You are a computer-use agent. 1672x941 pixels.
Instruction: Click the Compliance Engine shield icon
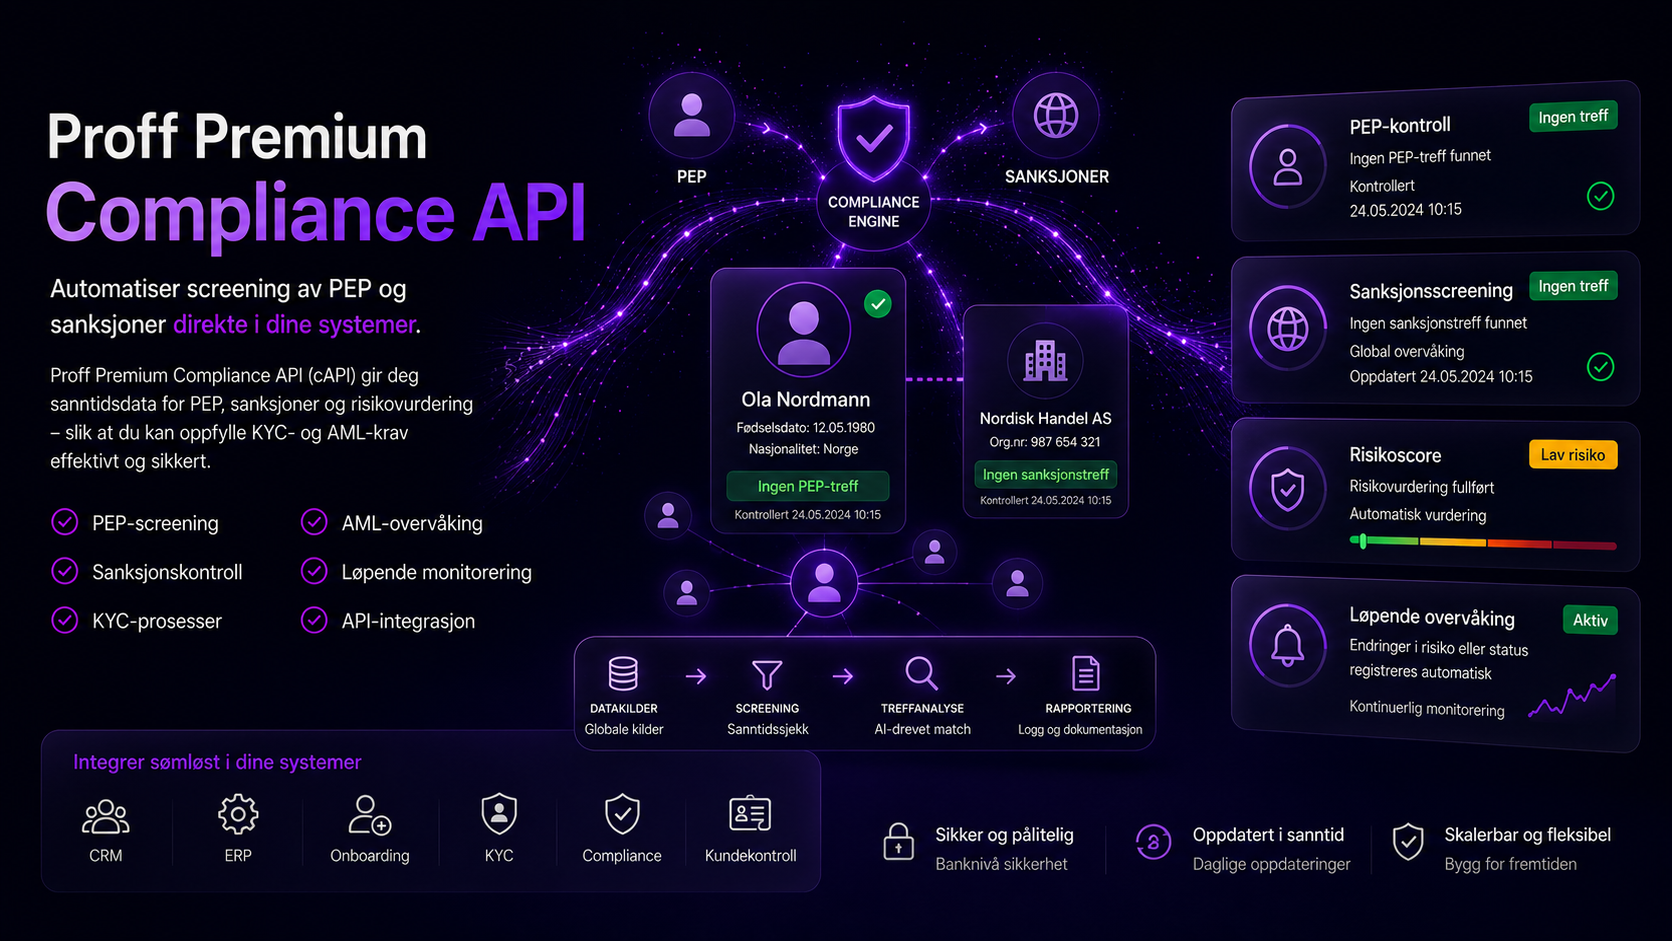click(874, 138)
